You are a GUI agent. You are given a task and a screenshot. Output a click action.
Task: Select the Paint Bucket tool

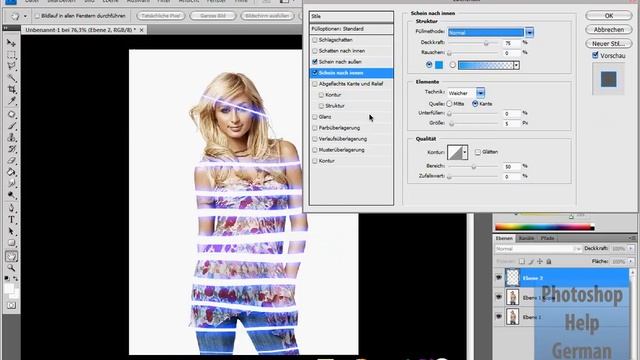click(x=11, y=172)
